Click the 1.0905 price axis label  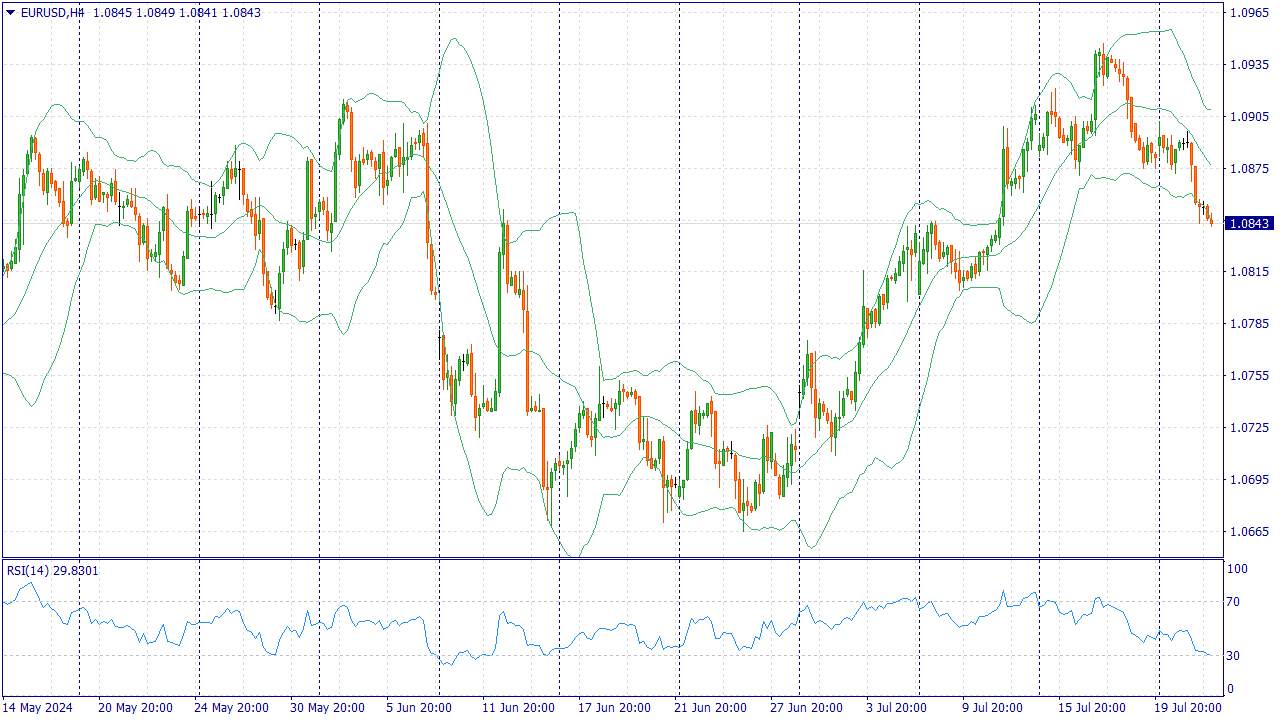pos(1250,117)
